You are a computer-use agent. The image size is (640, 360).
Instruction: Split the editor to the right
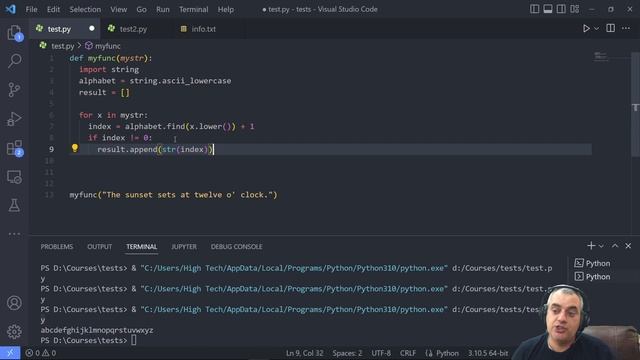tap(611, 28)
